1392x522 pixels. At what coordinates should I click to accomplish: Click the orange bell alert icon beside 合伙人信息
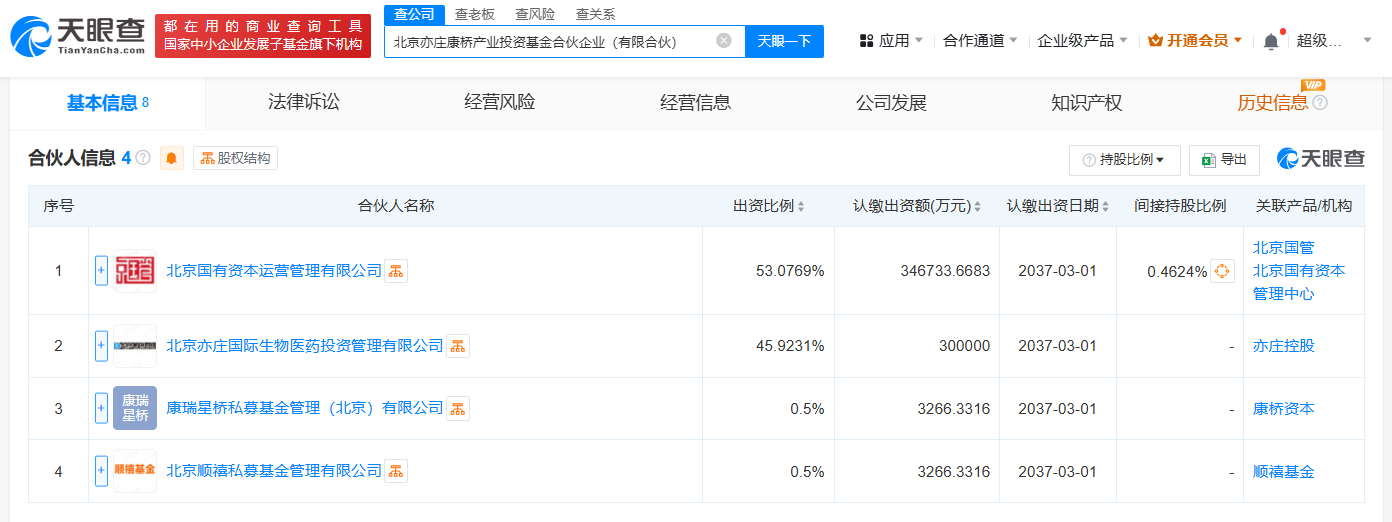172,158
